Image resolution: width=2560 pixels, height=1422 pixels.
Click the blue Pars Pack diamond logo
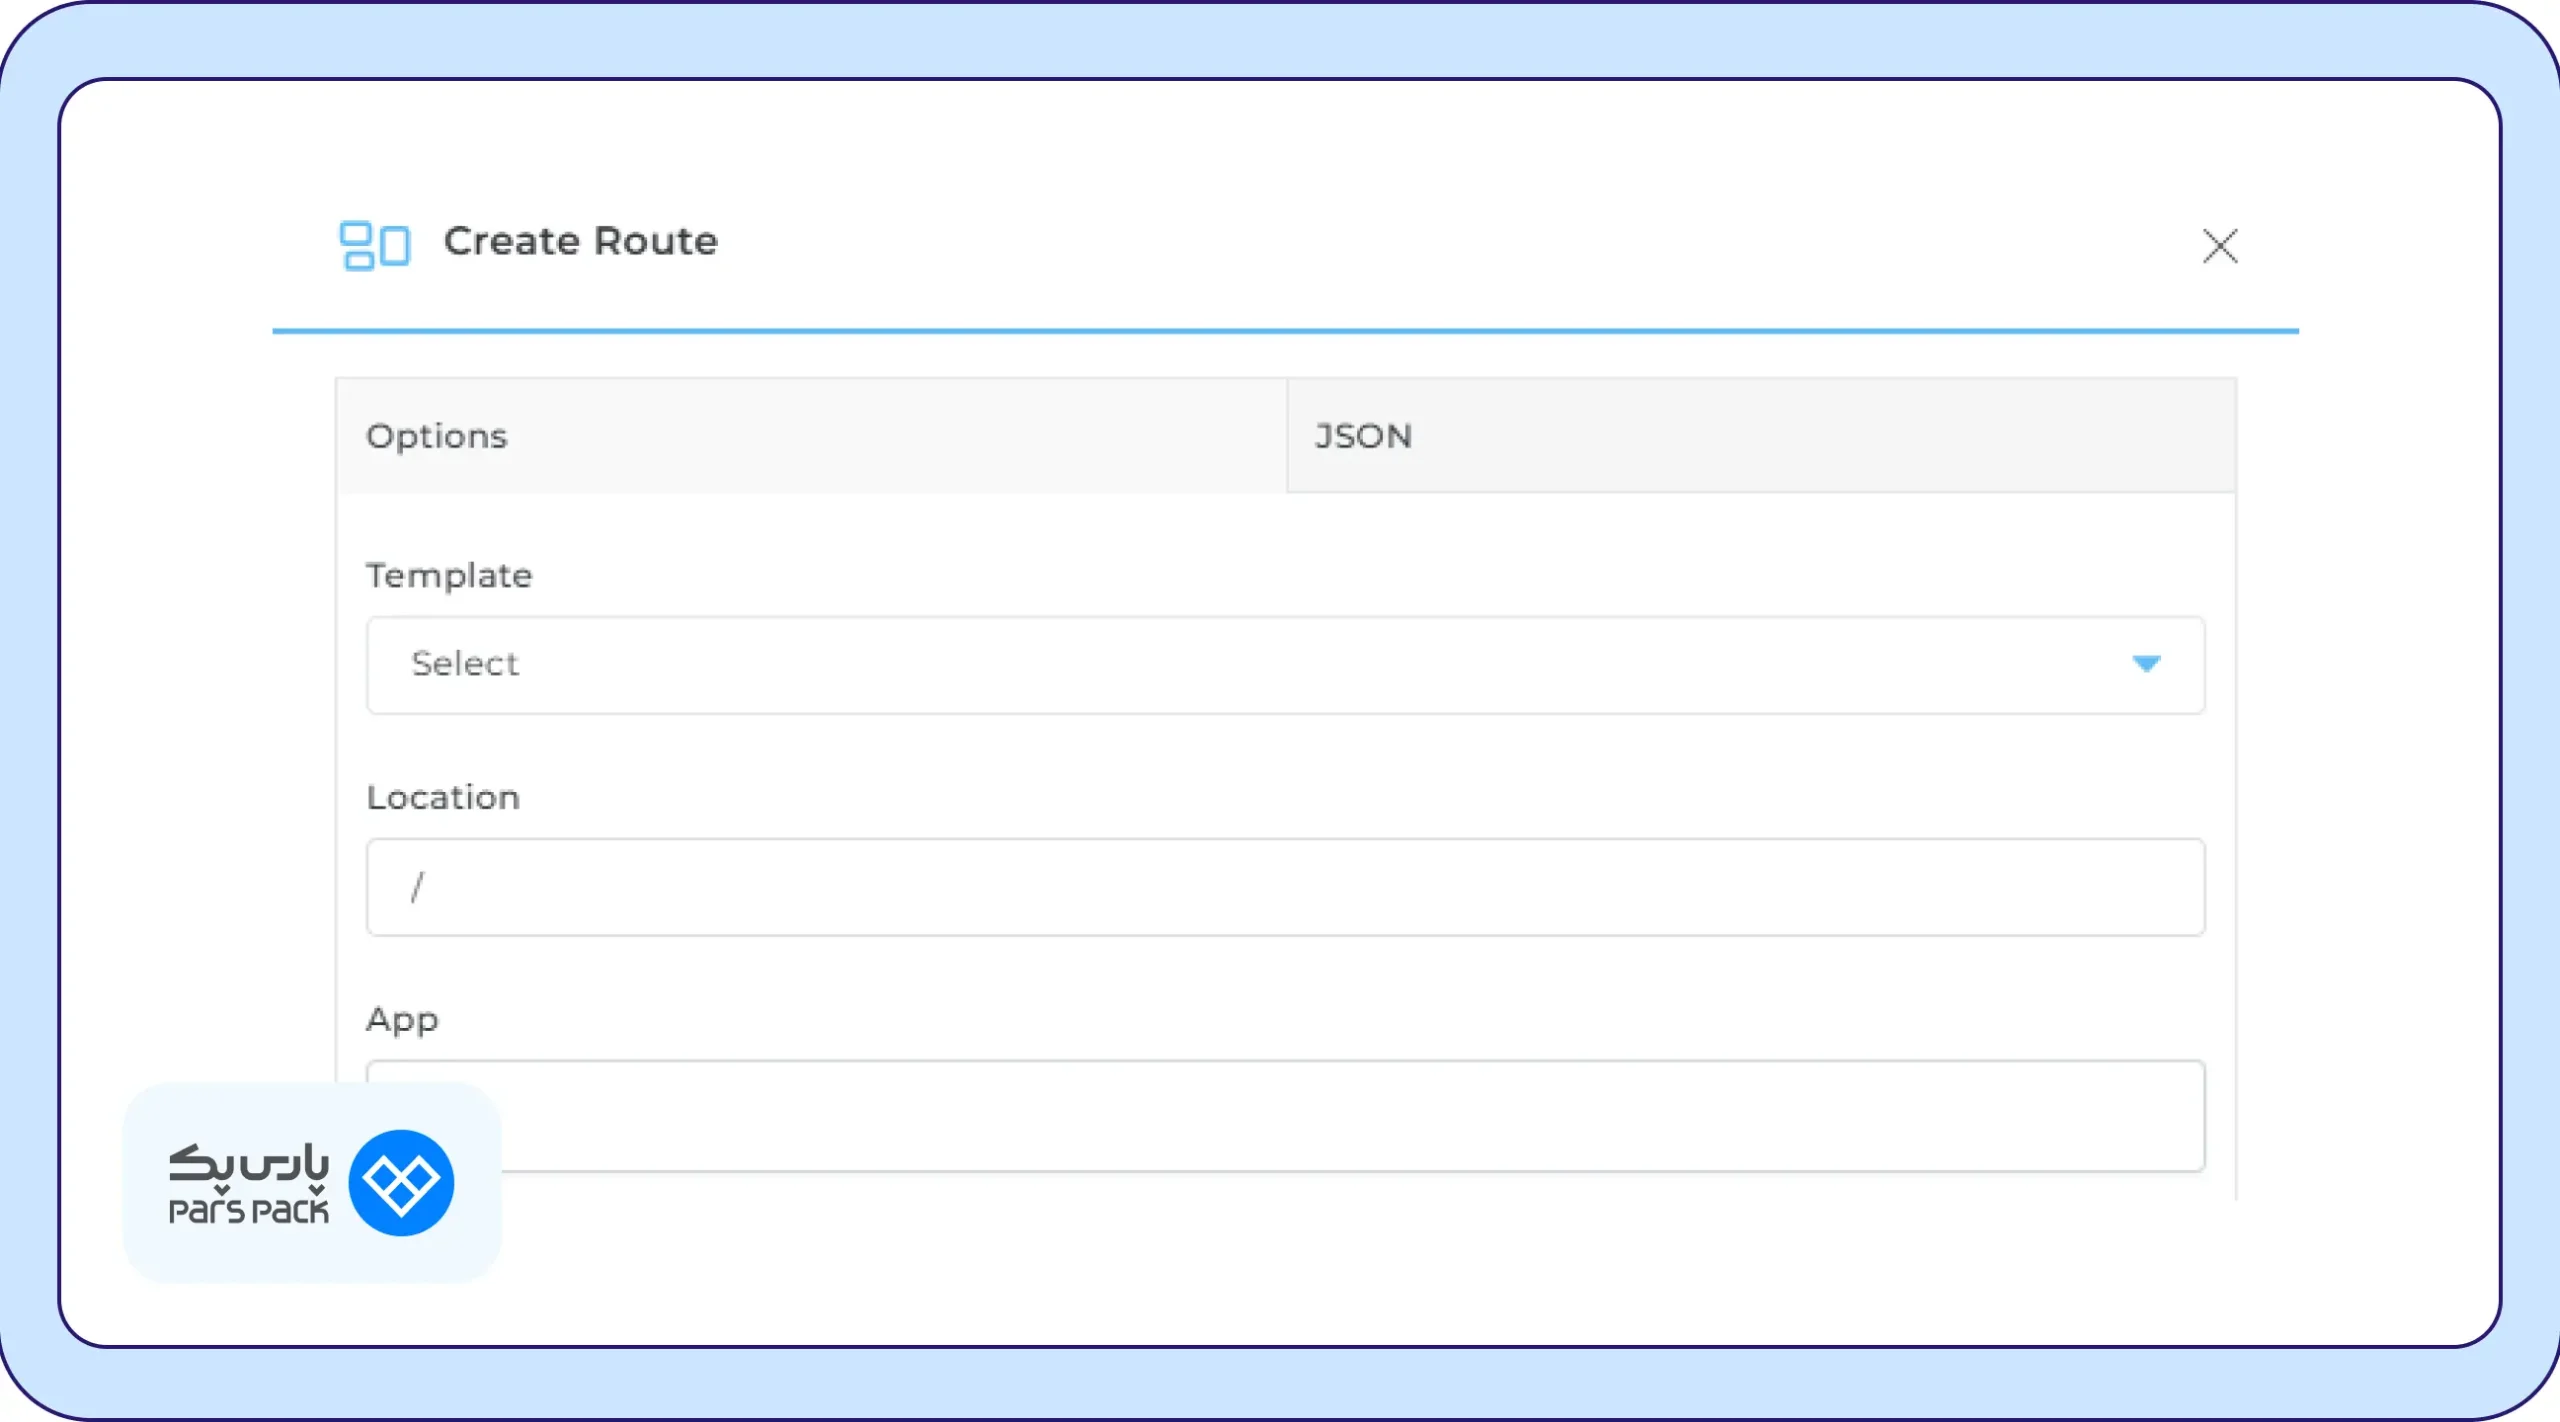401,1183
